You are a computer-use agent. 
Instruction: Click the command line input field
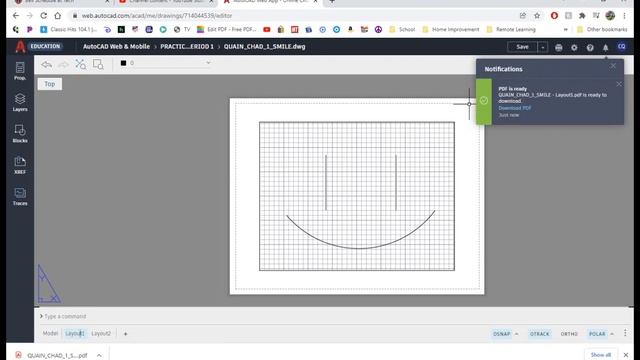pos(333,316)
